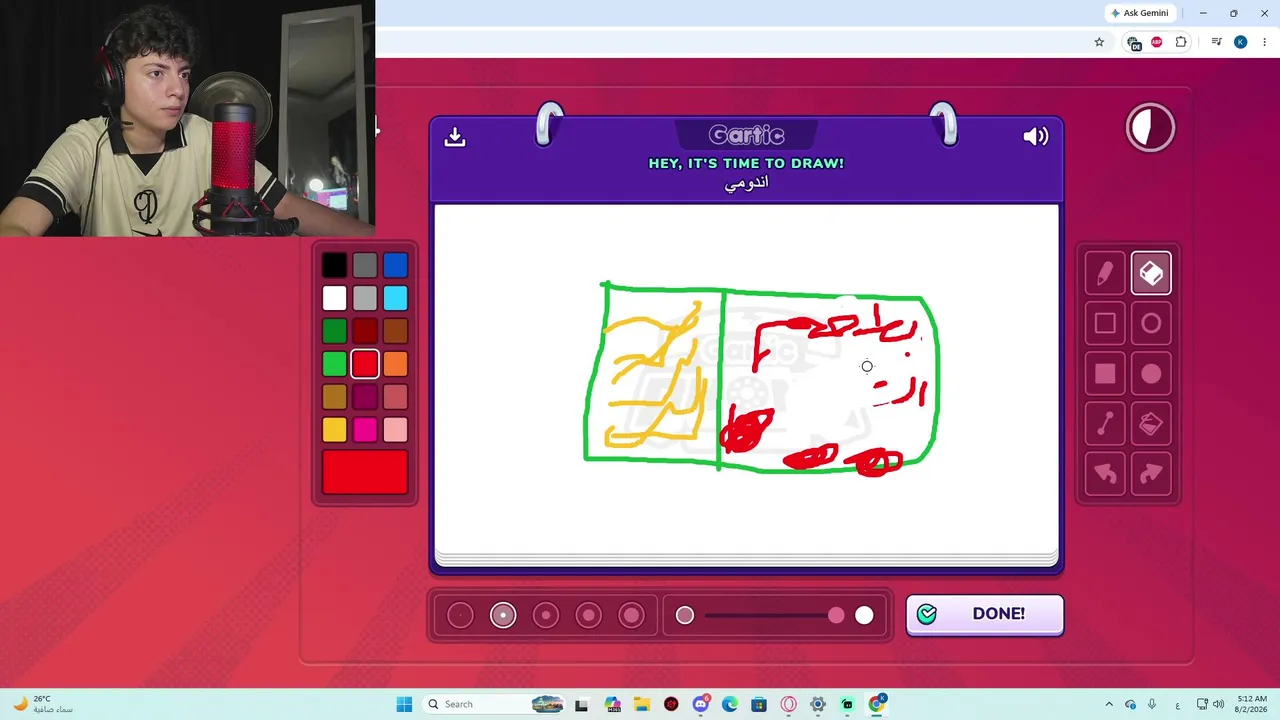Select the smallest brush size

click(460, 615)
